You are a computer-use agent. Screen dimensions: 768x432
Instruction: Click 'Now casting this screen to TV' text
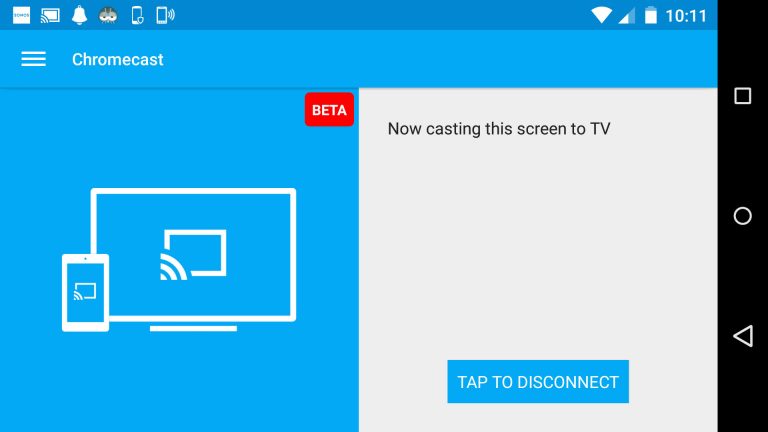coord(499,129)
